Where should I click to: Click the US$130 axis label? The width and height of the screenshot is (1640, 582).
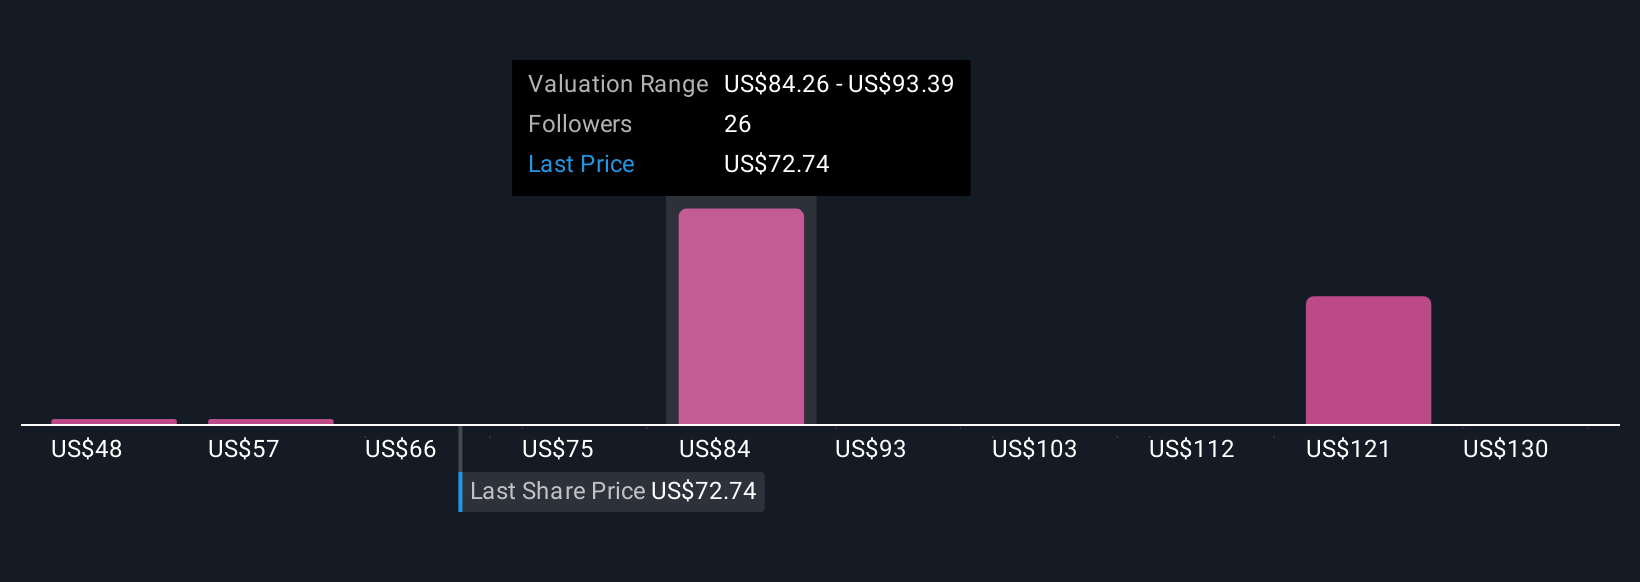(1506, 449)
